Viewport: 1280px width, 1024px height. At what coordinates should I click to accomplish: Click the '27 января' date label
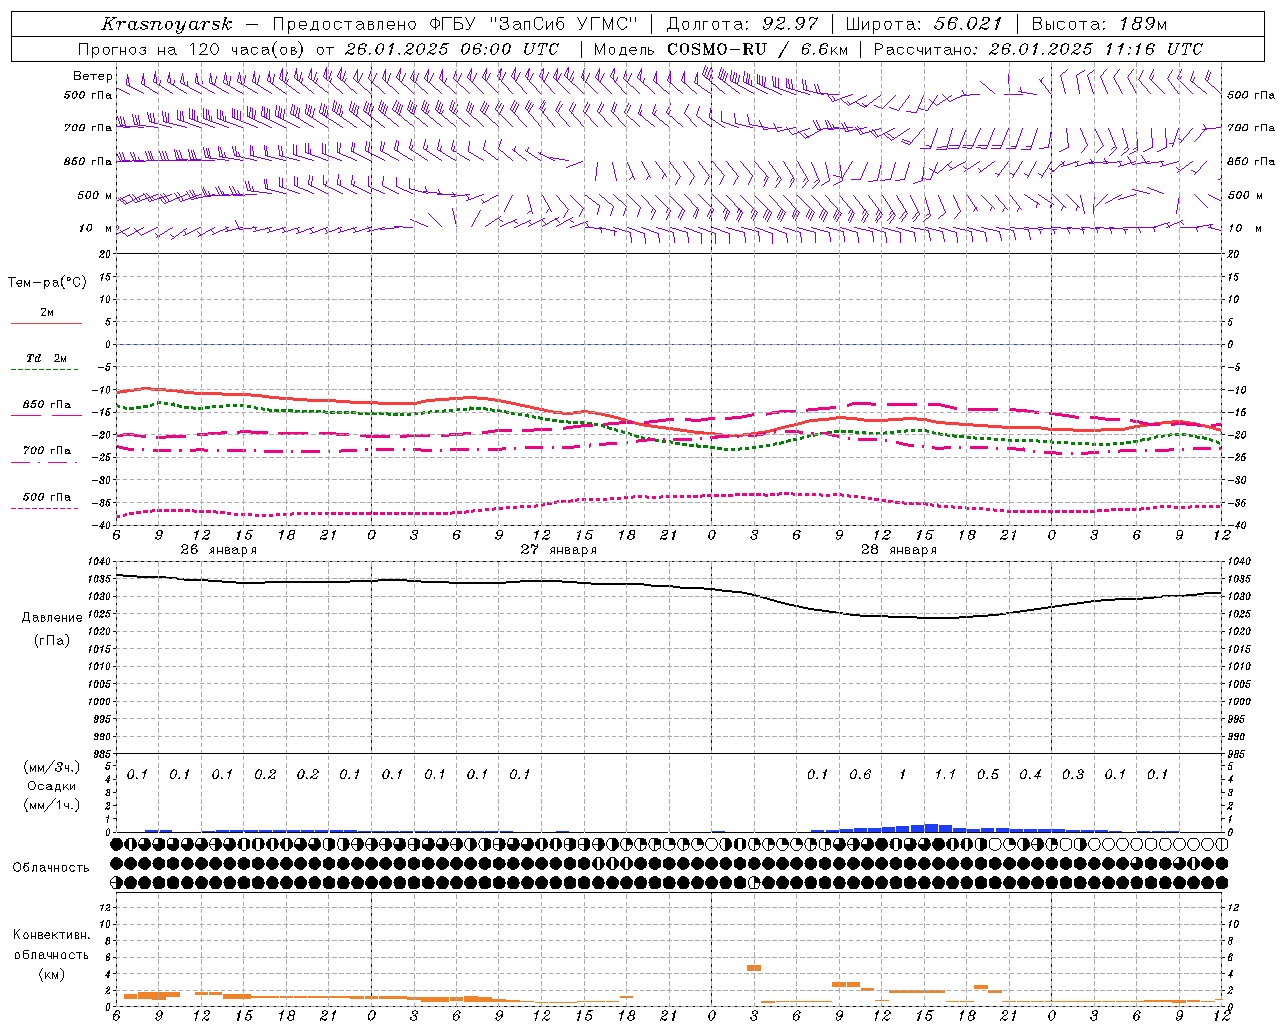point(559,550)
